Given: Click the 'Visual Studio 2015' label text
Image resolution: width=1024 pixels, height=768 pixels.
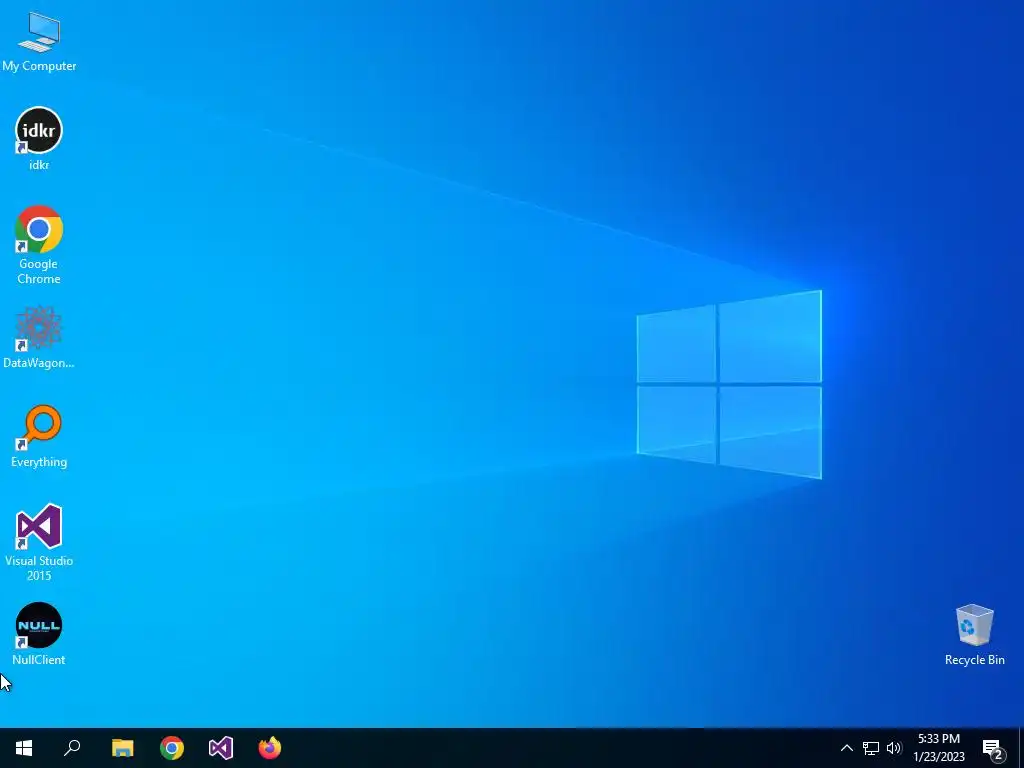Looking at the screenshot, I should tap(39, 568).
